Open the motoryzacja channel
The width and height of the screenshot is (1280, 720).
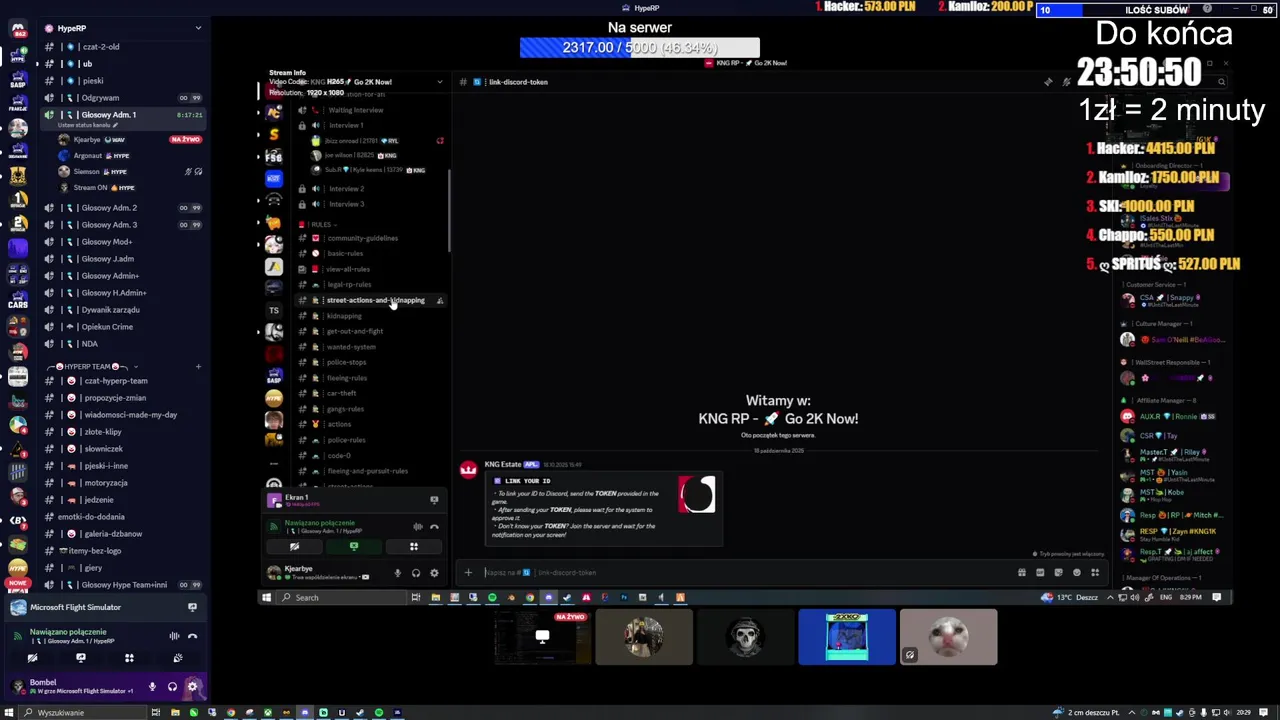tap(122, 483)
